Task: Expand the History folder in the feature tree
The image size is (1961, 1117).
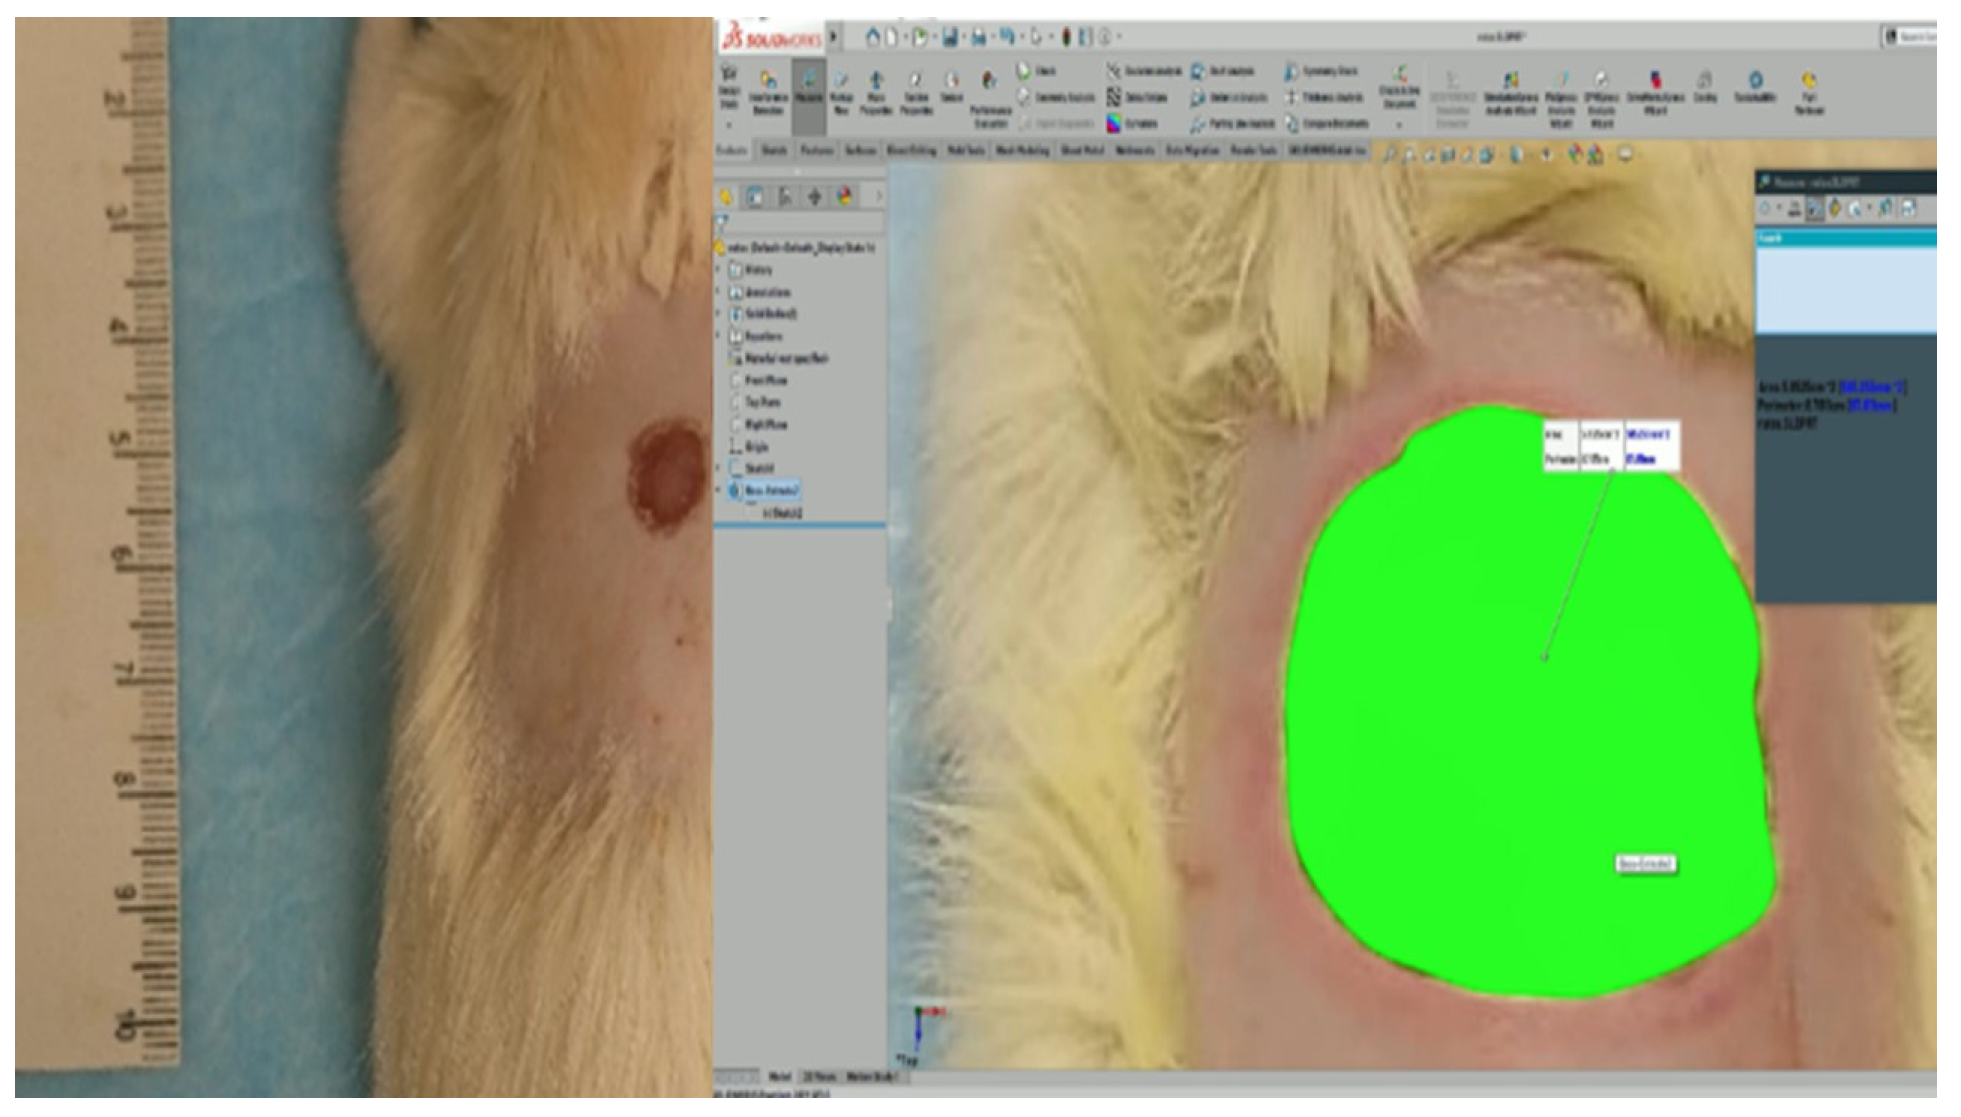Action: pos(719,270)
